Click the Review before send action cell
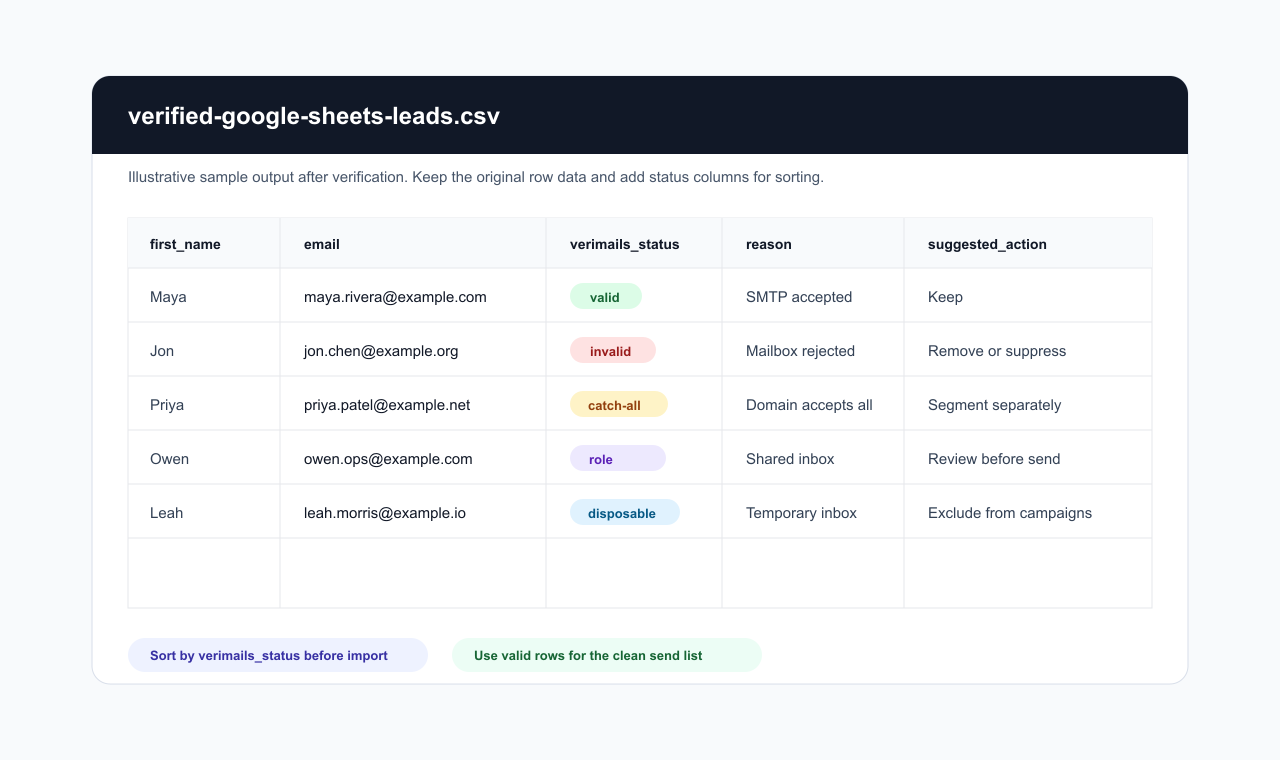The image size is (1280, 760). coord(1028,458)
